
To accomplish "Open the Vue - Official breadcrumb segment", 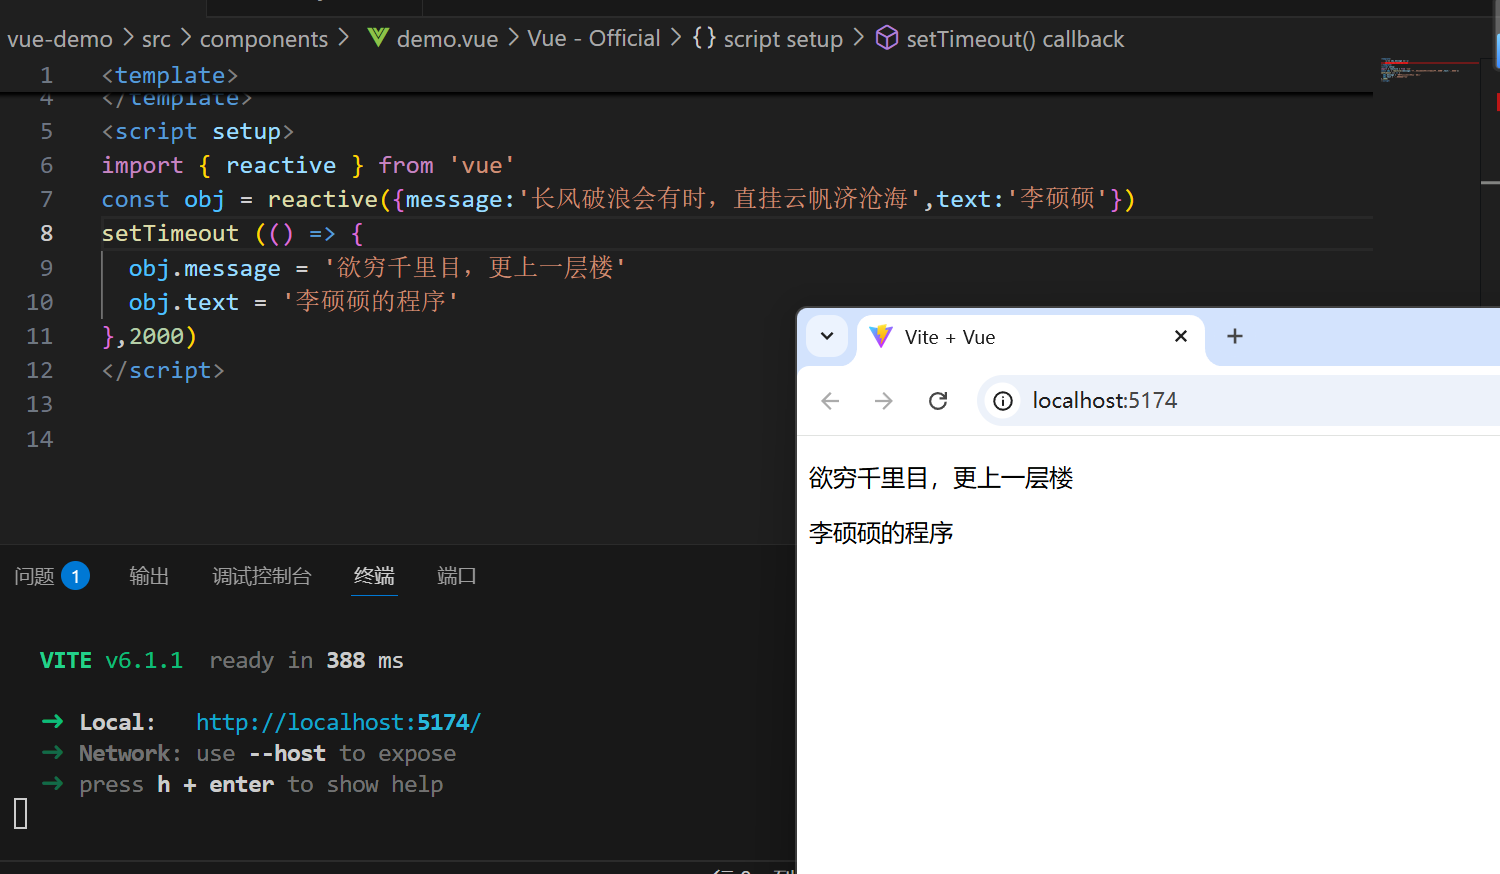I will (x=594, y=39).
